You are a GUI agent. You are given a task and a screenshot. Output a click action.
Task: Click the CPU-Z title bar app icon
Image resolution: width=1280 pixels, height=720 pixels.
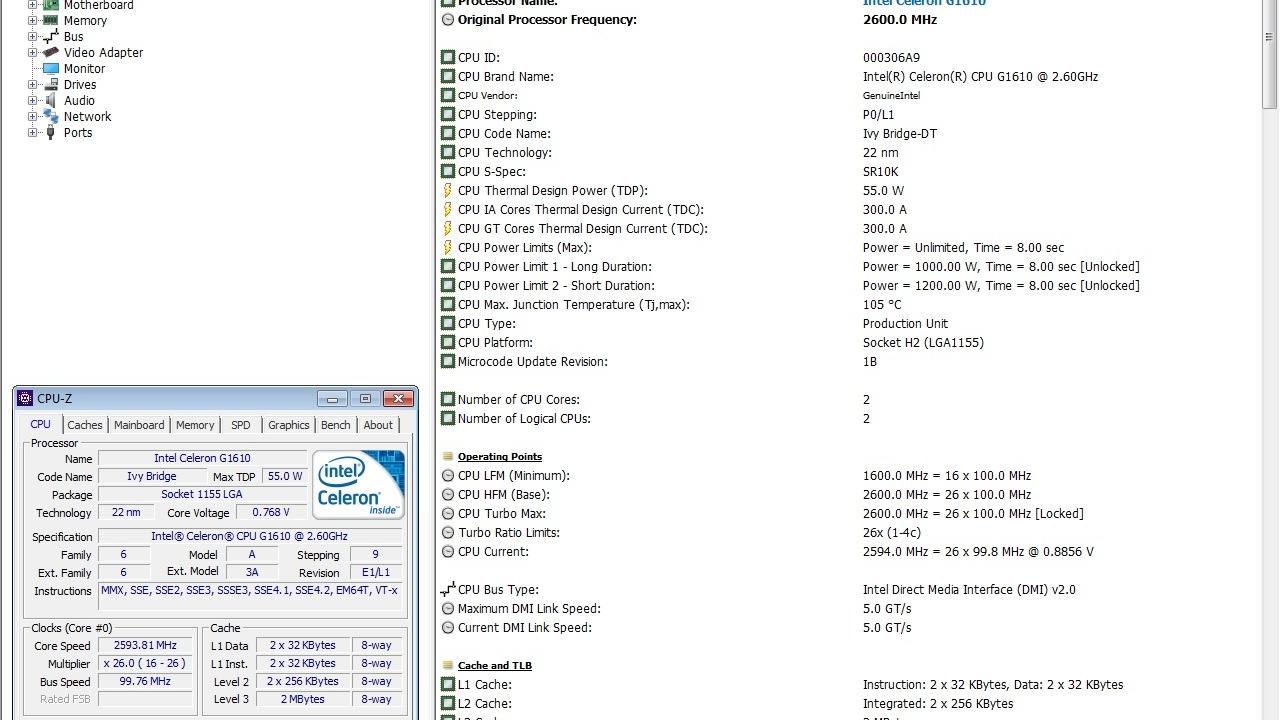tap(26, 398)
